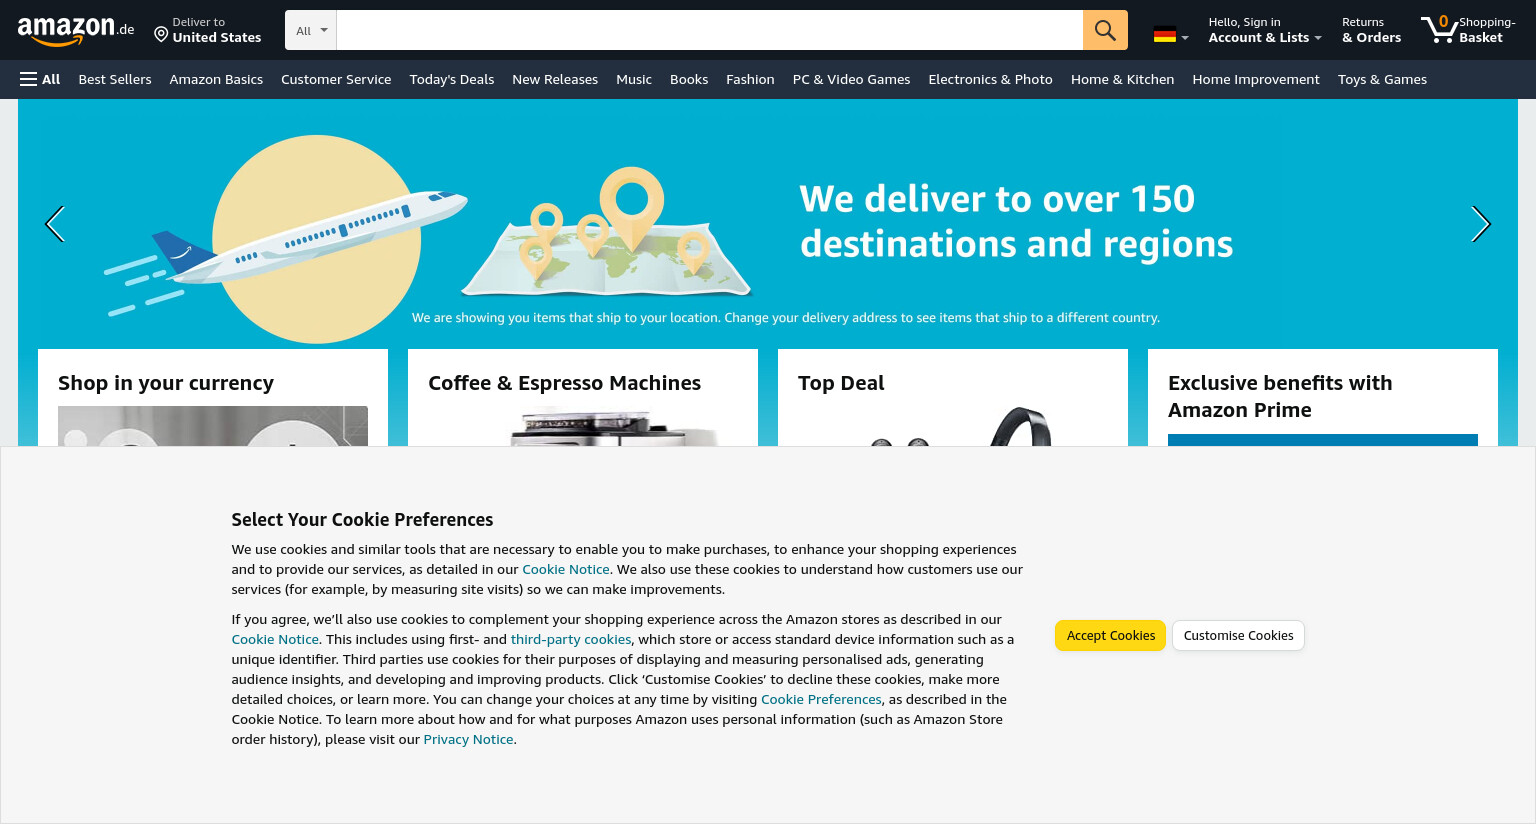This screenshot has width=1536, height=824.
Task: Open Amazon Basics section
Action: (216, 79)
